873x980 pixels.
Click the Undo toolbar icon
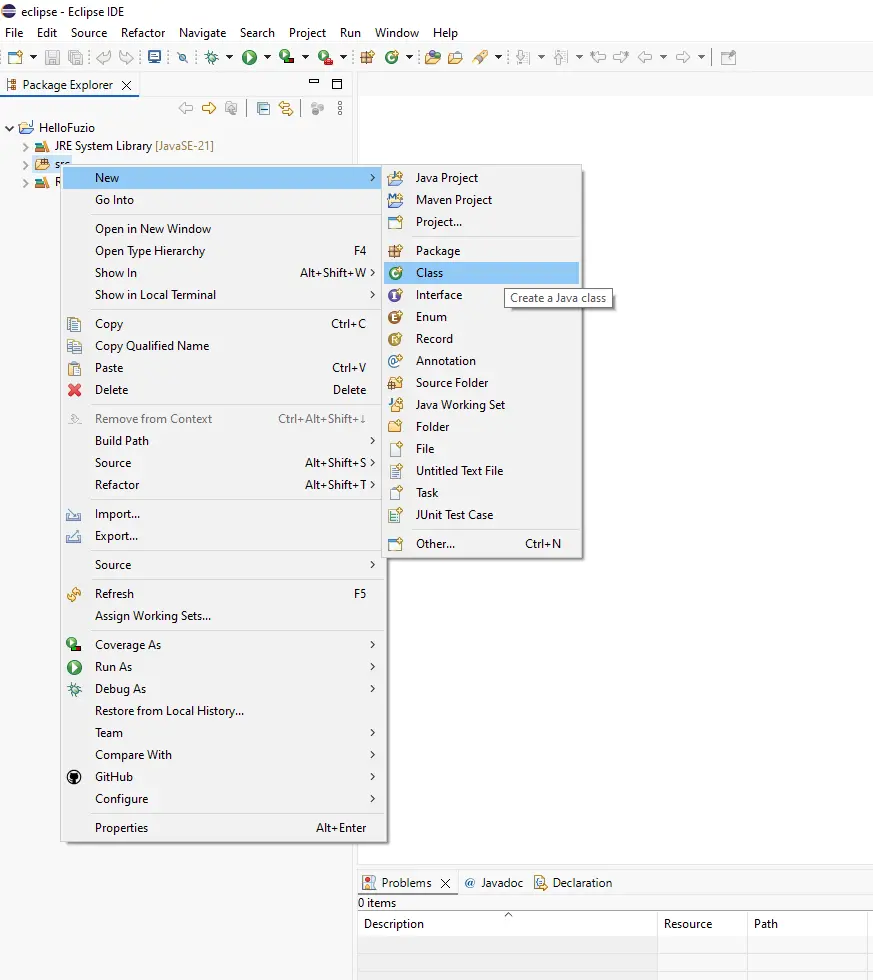click(x=104, y=58)
